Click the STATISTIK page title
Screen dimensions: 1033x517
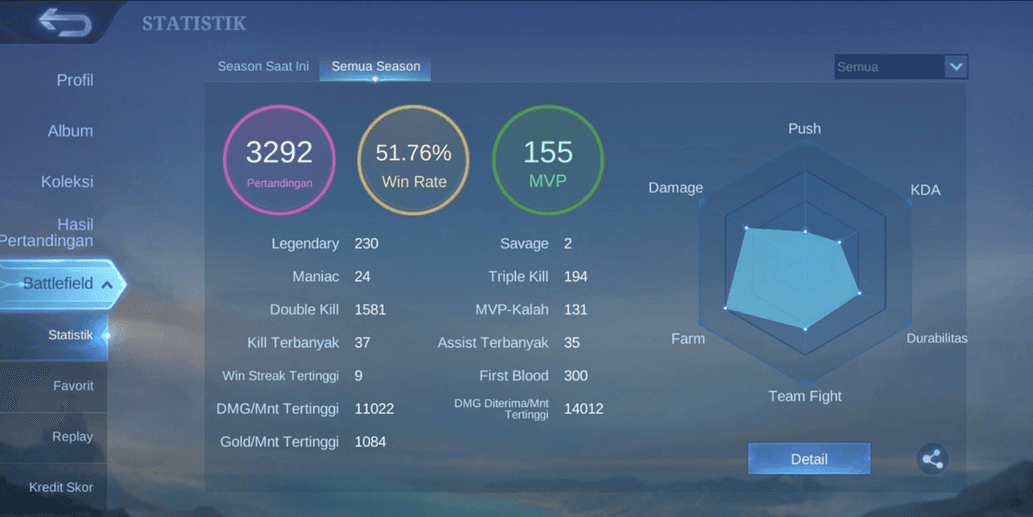click(x=194, y=23)
